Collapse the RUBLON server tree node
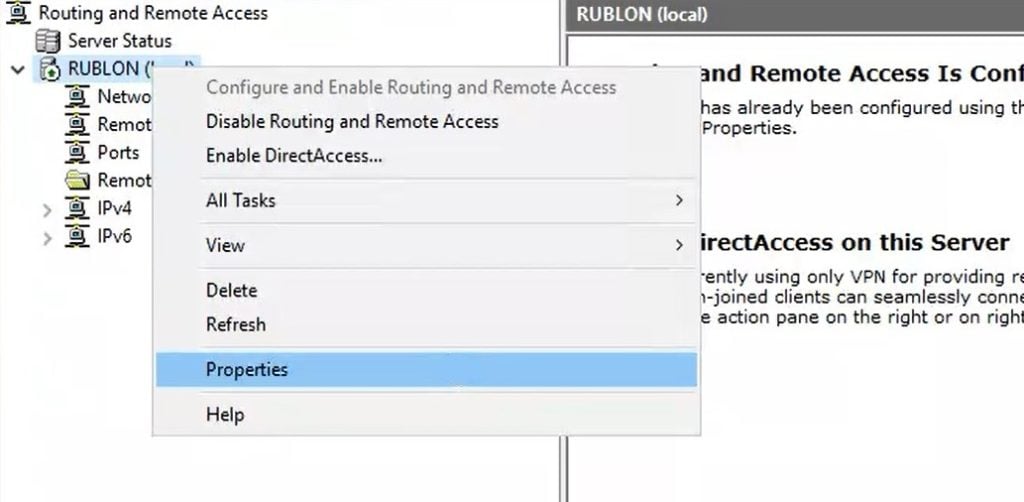This screenshot has width=1024, height=502. click(17, 69)
